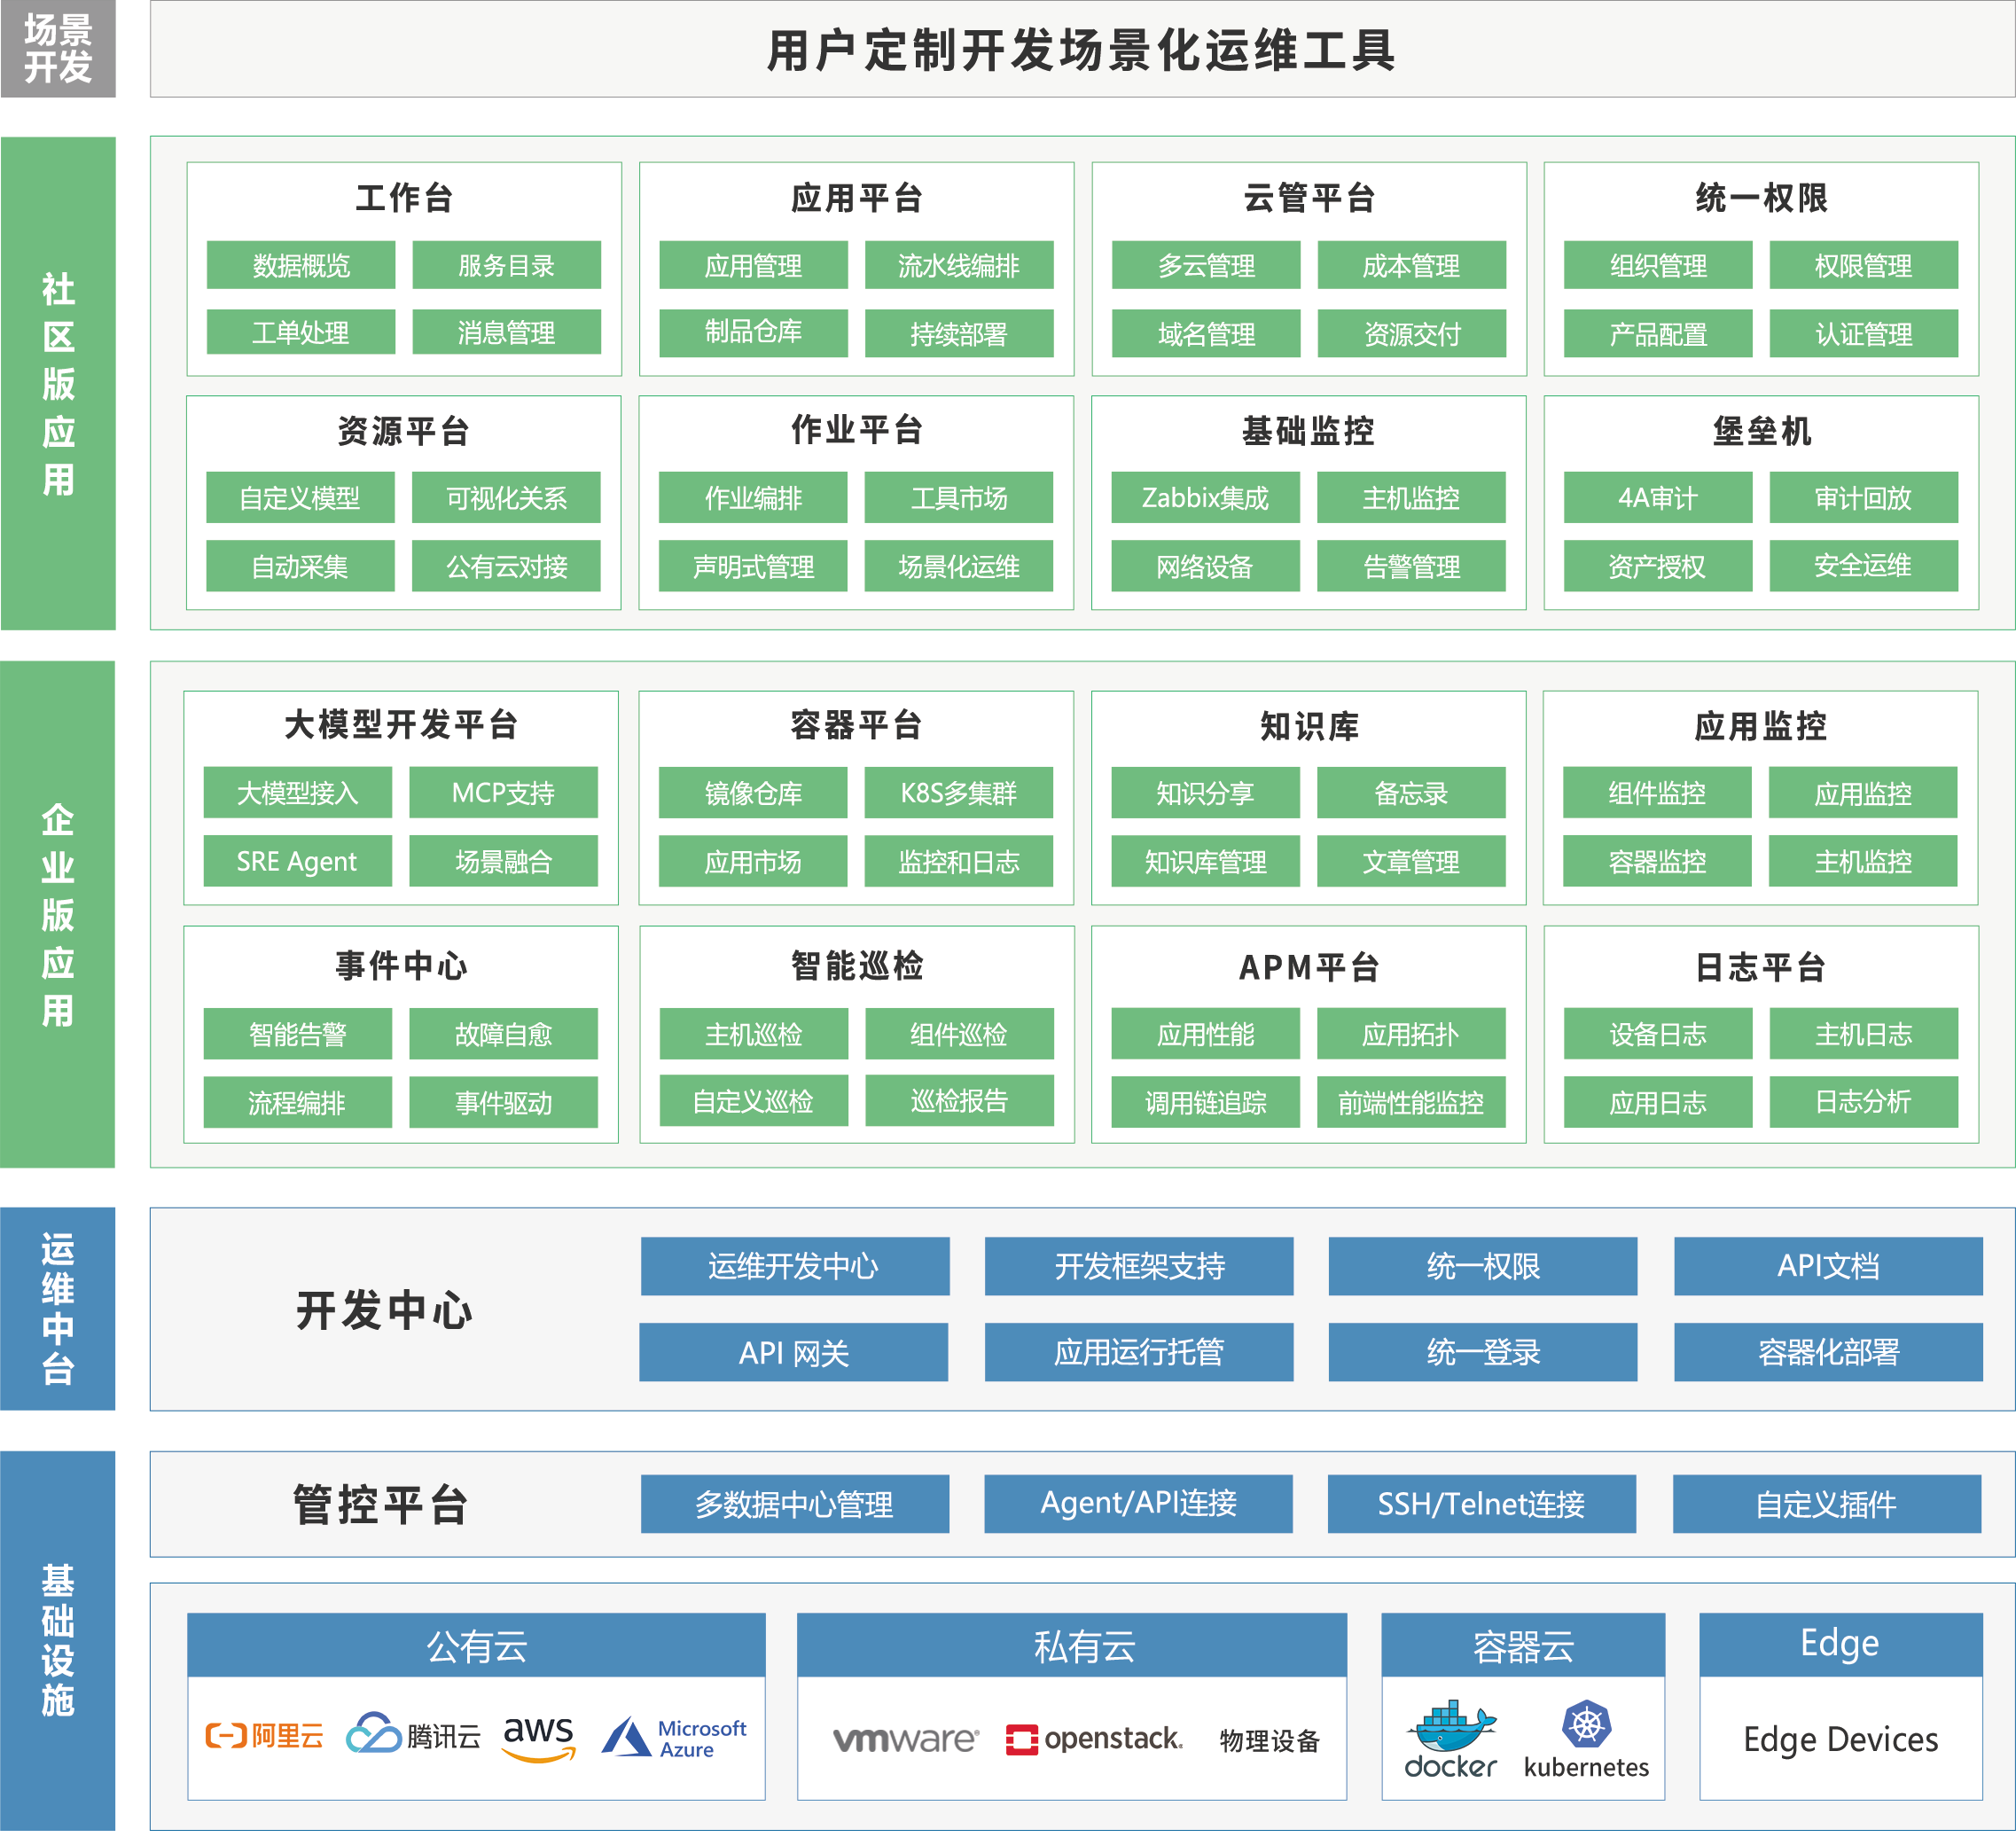Select the 运维中台 side tab
This screenshot has width=2016, height=1845.
coord(58,1308)
